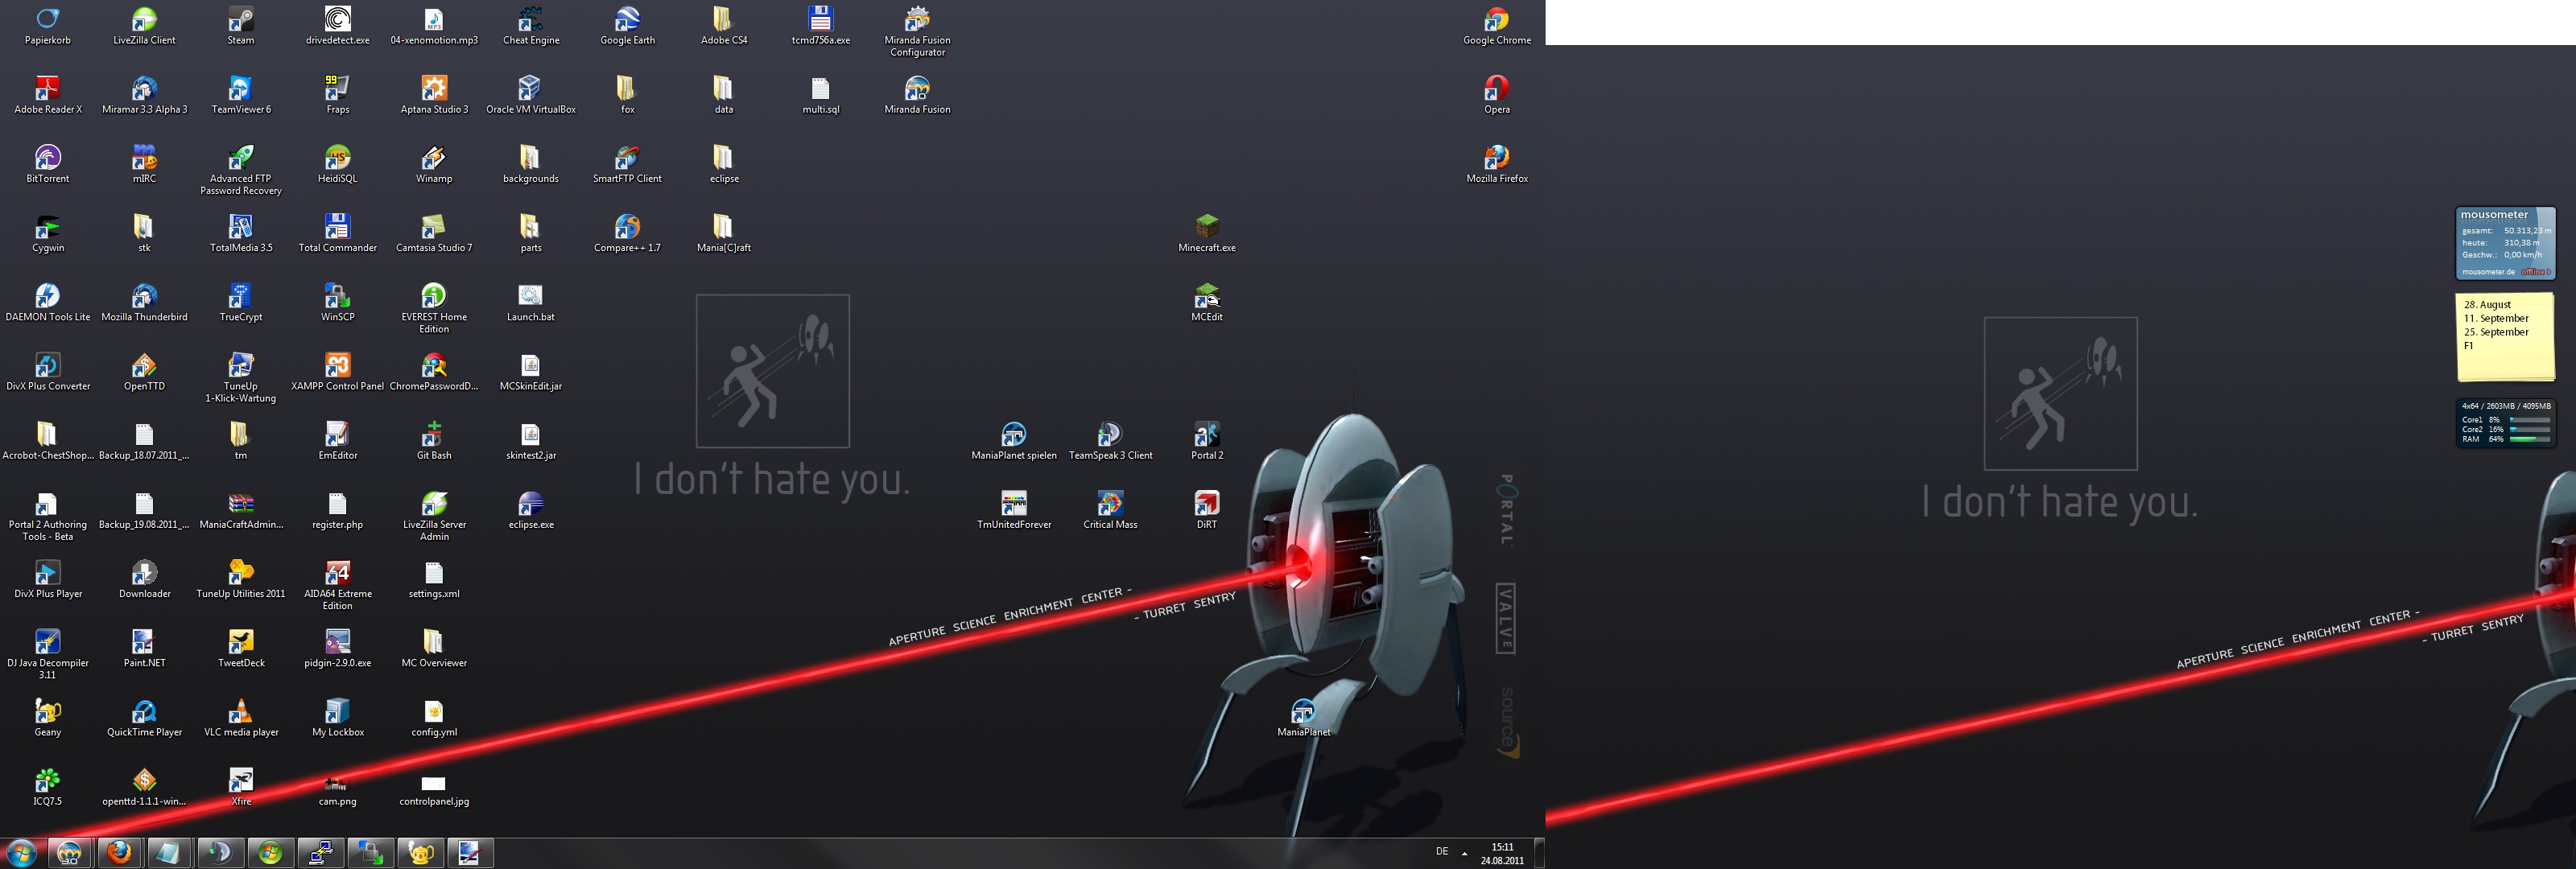The image size is (2576, 869).
Task: Click the Core1 usage bar in gadget
Action: tap(2530, 420)
